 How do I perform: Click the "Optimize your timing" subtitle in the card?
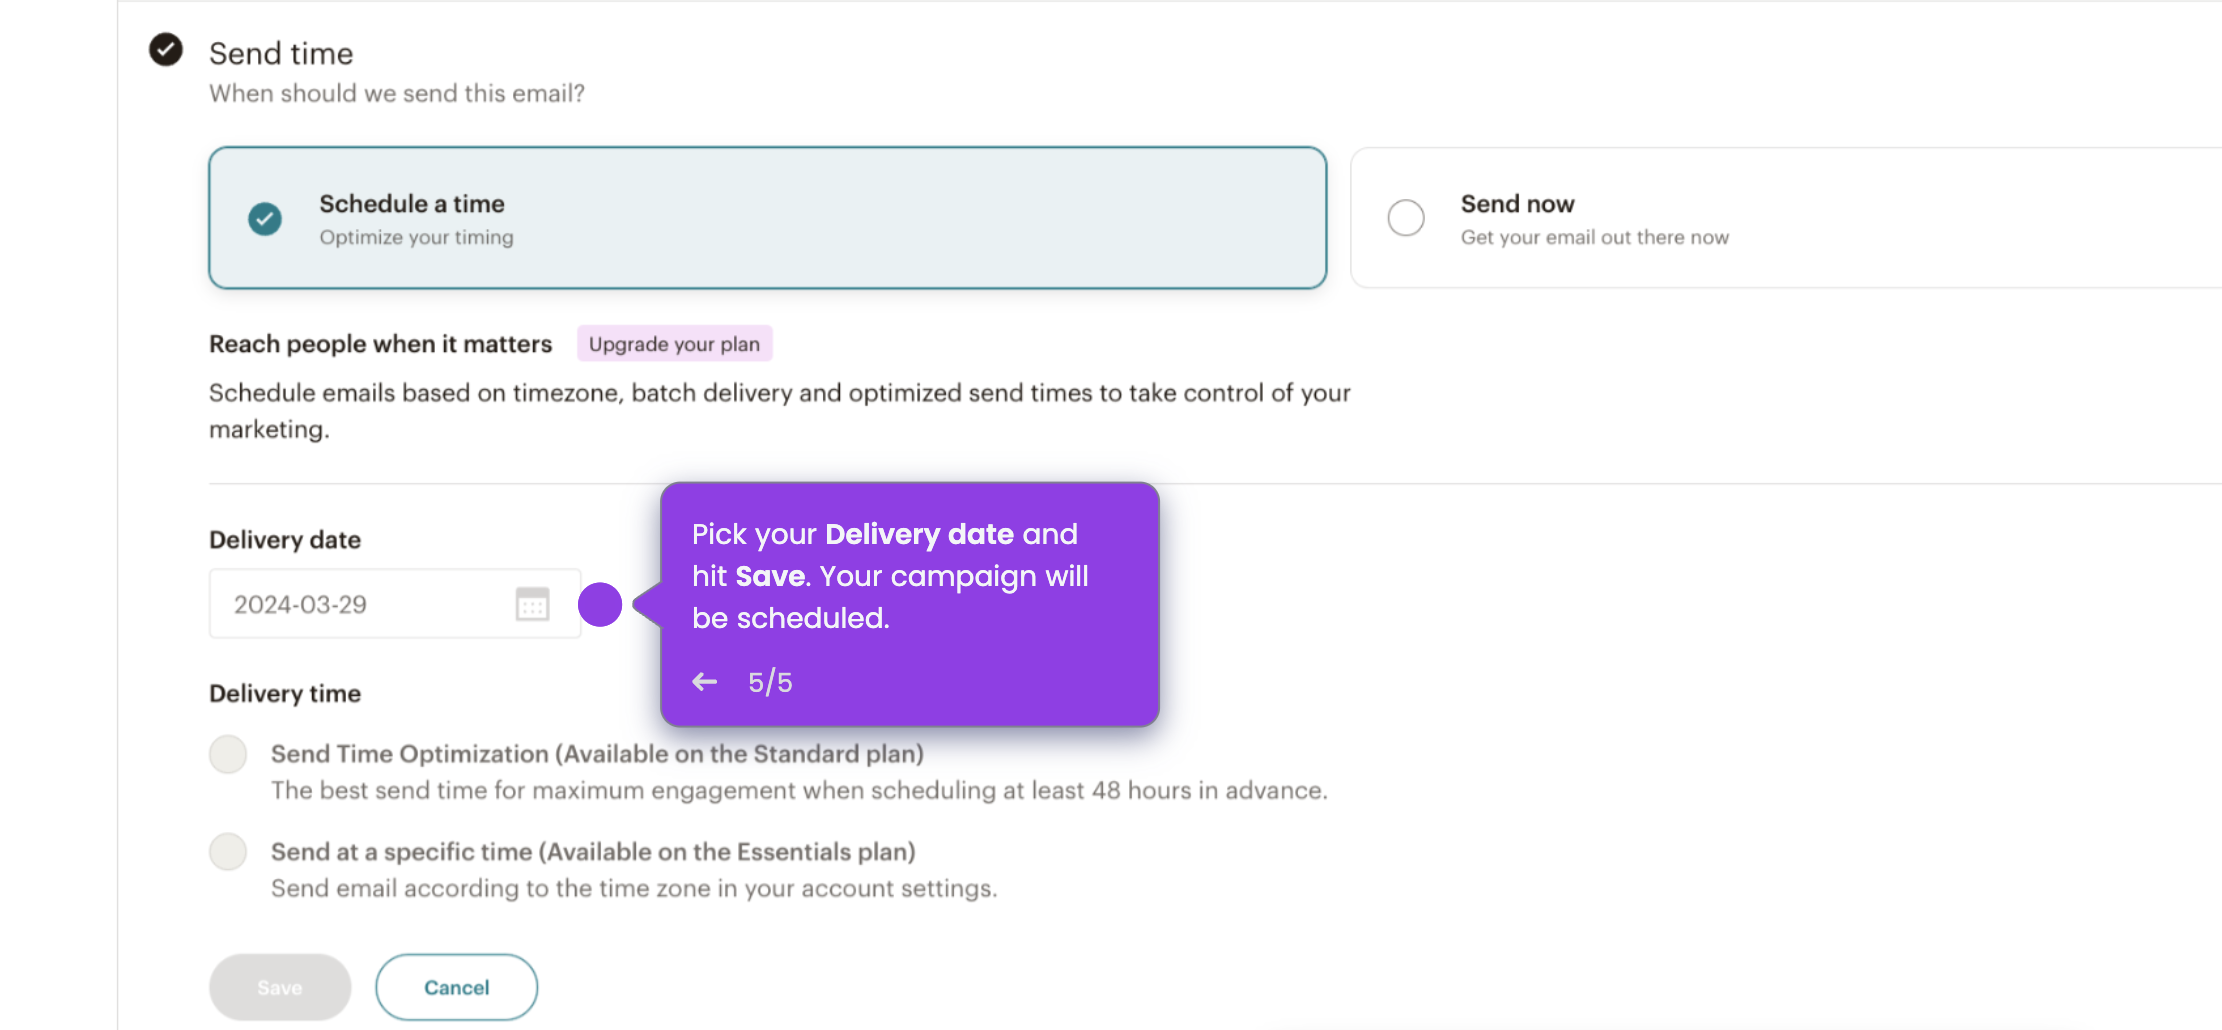tap(416, 237)
